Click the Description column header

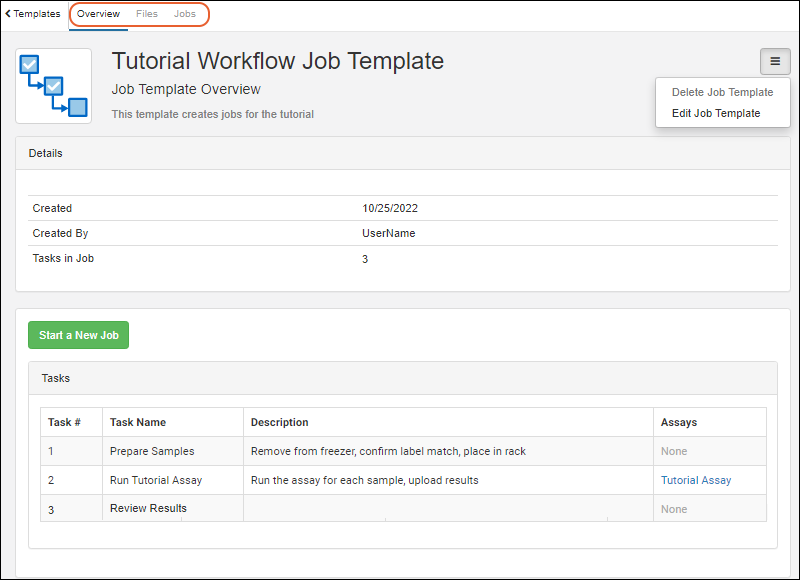(x=279, y=422)
